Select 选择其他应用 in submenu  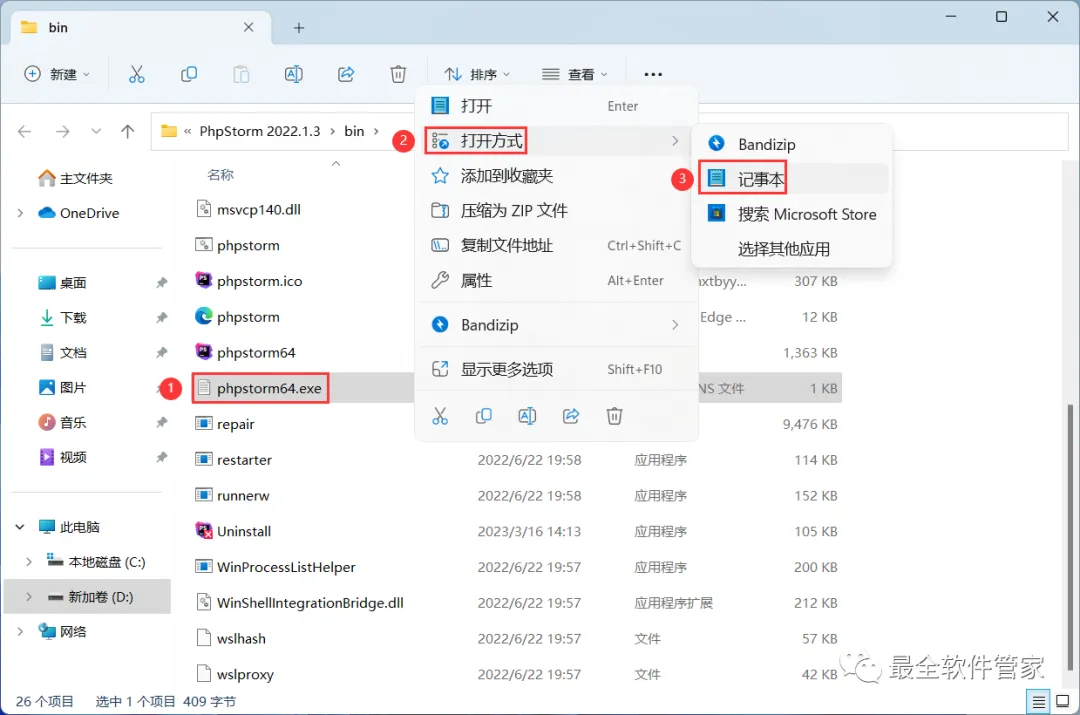tap(792, 249)
